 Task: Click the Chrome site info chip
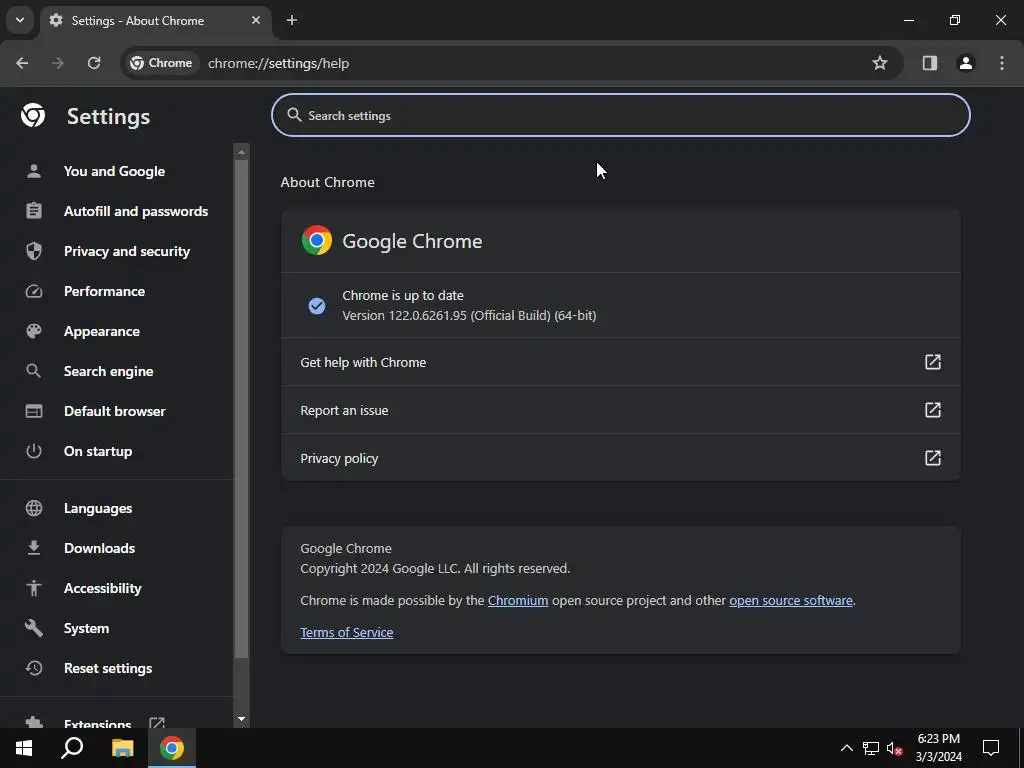(161, 63)
